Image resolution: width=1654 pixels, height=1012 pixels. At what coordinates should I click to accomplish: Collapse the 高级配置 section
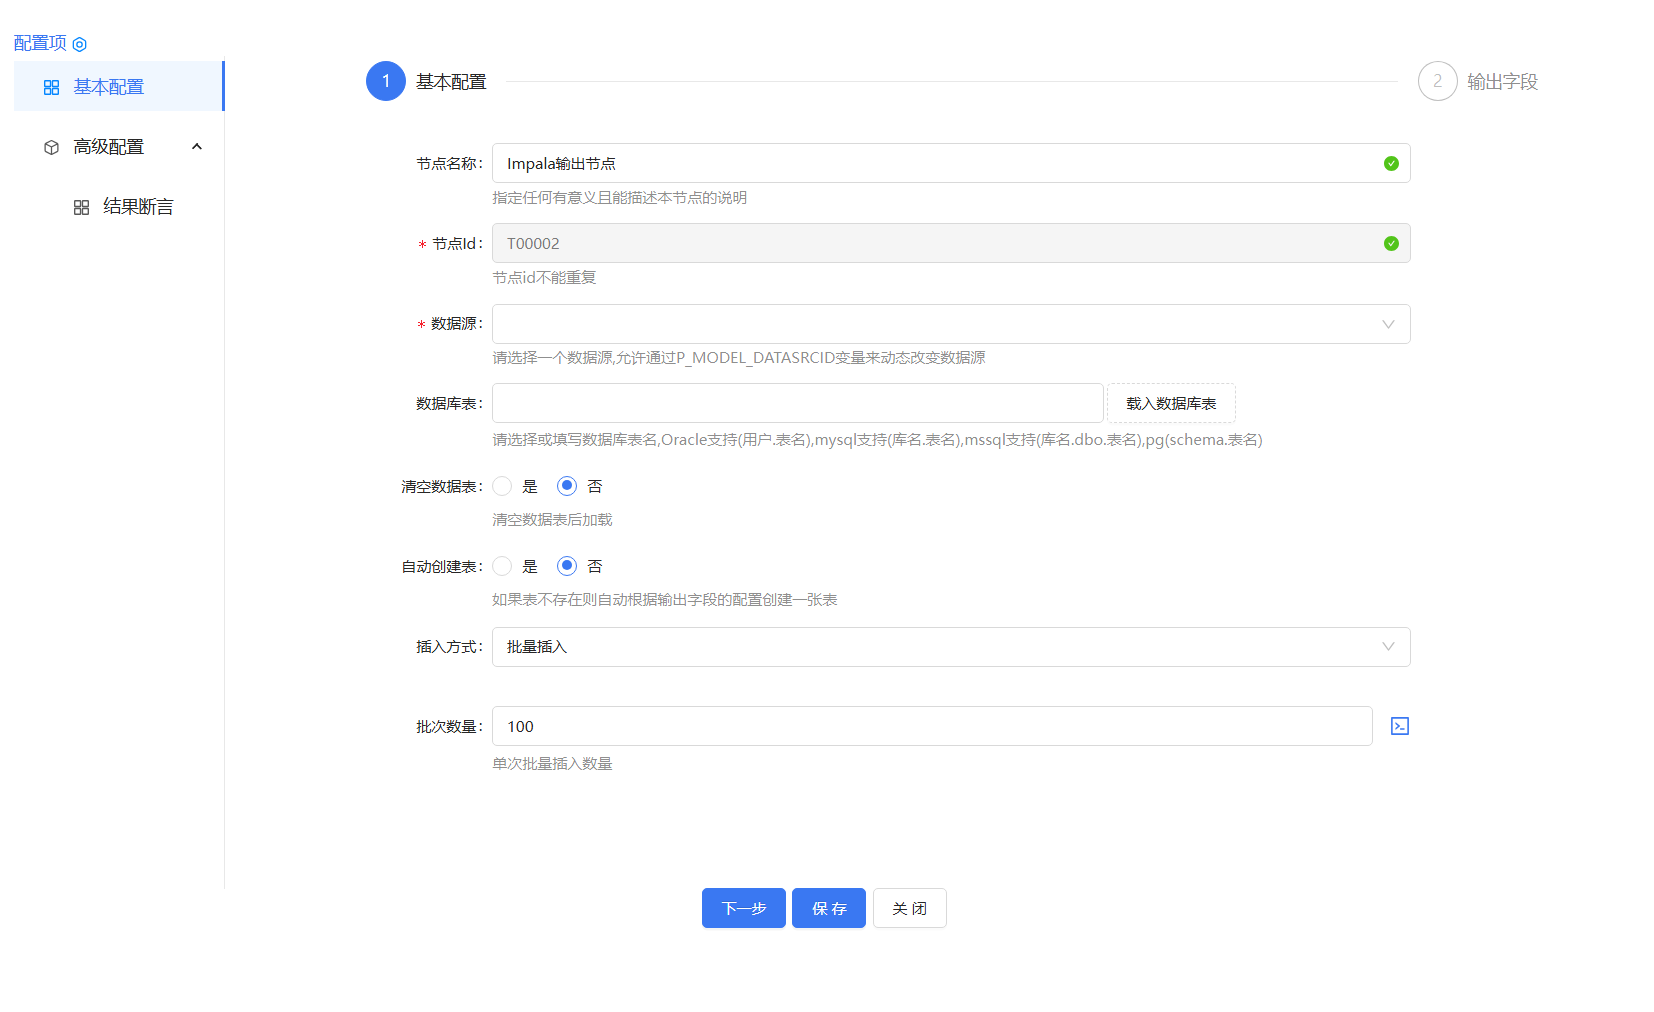[196, 146]
